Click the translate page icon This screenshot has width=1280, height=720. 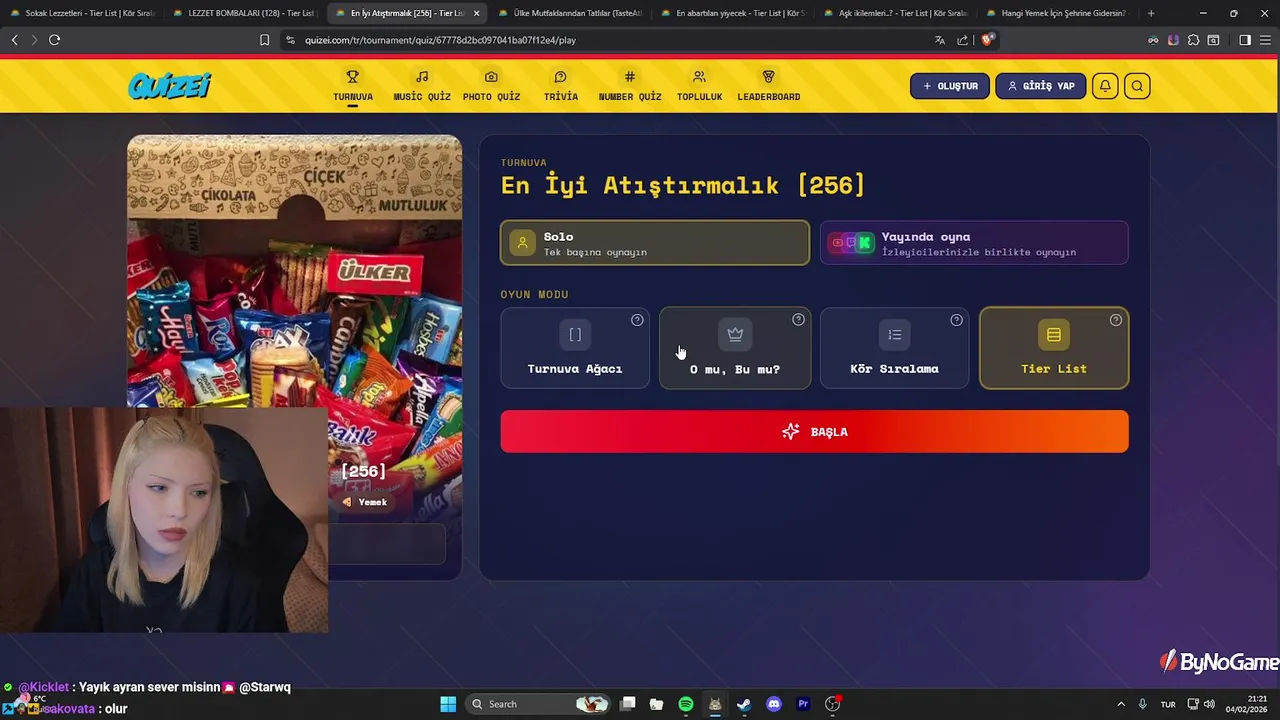(939, 40)
